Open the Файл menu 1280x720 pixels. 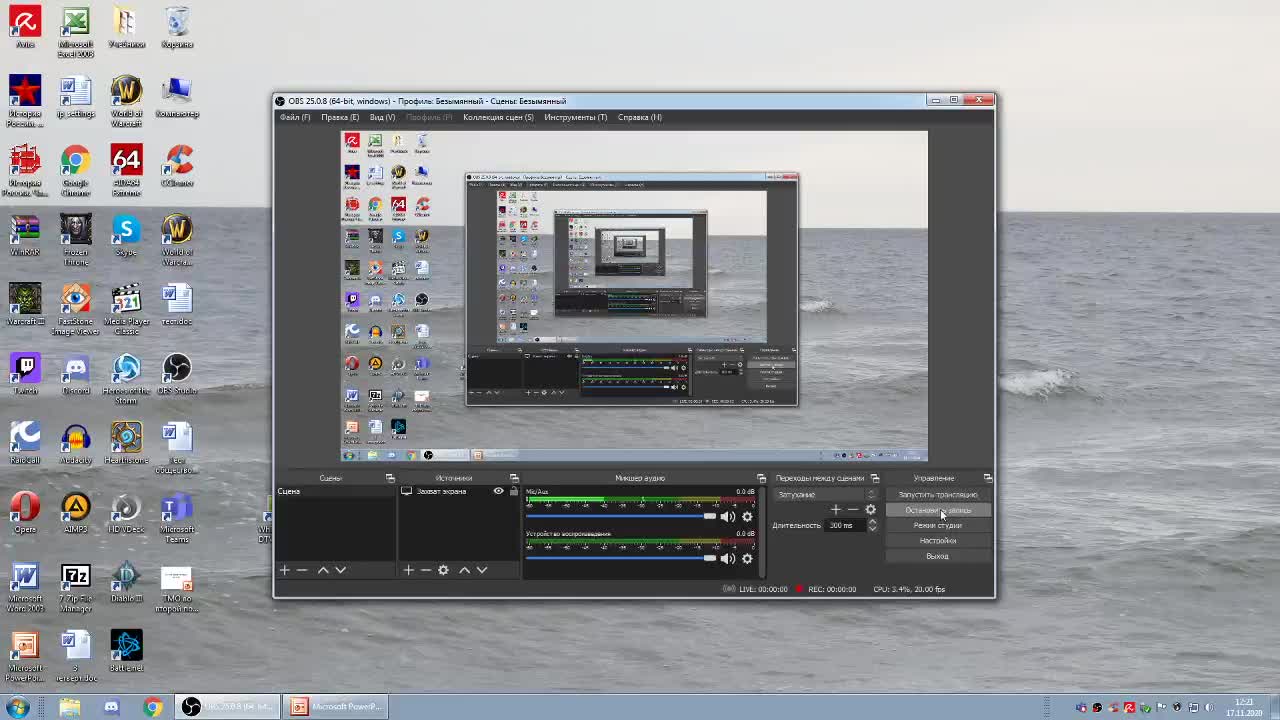[x=295, y=117]
